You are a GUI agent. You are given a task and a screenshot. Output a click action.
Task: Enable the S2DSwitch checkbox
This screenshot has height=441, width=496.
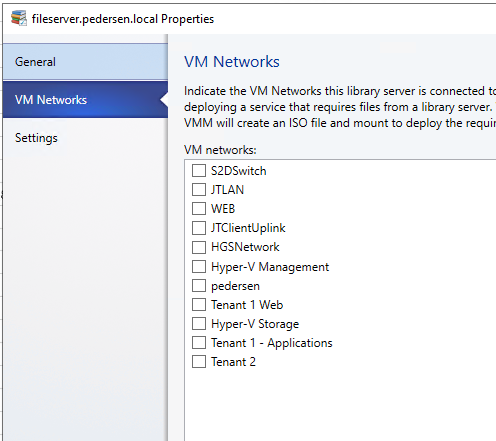click(199, 171)
